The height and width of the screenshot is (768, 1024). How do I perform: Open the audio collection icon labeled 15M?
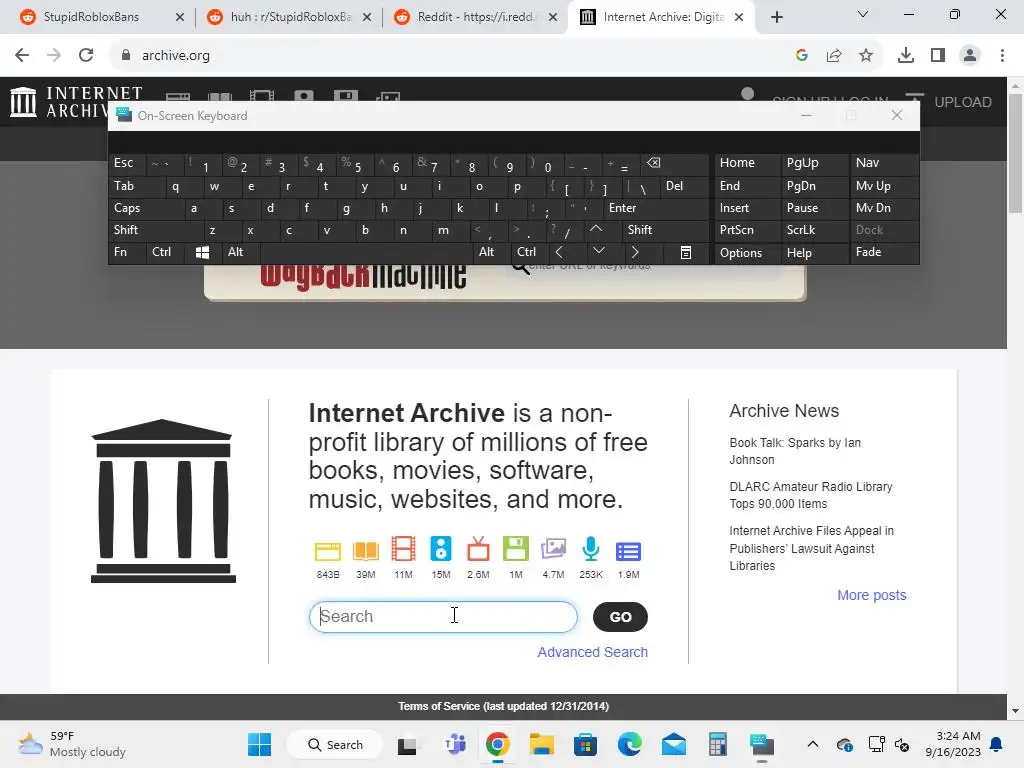pos(441,549)
